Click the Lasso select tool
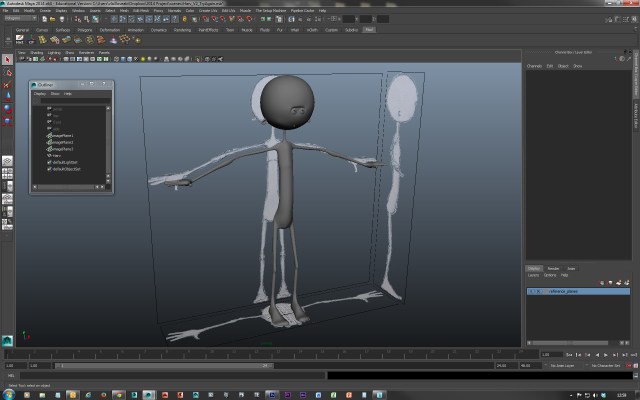 pyautogui.click(x=7, y=72)
